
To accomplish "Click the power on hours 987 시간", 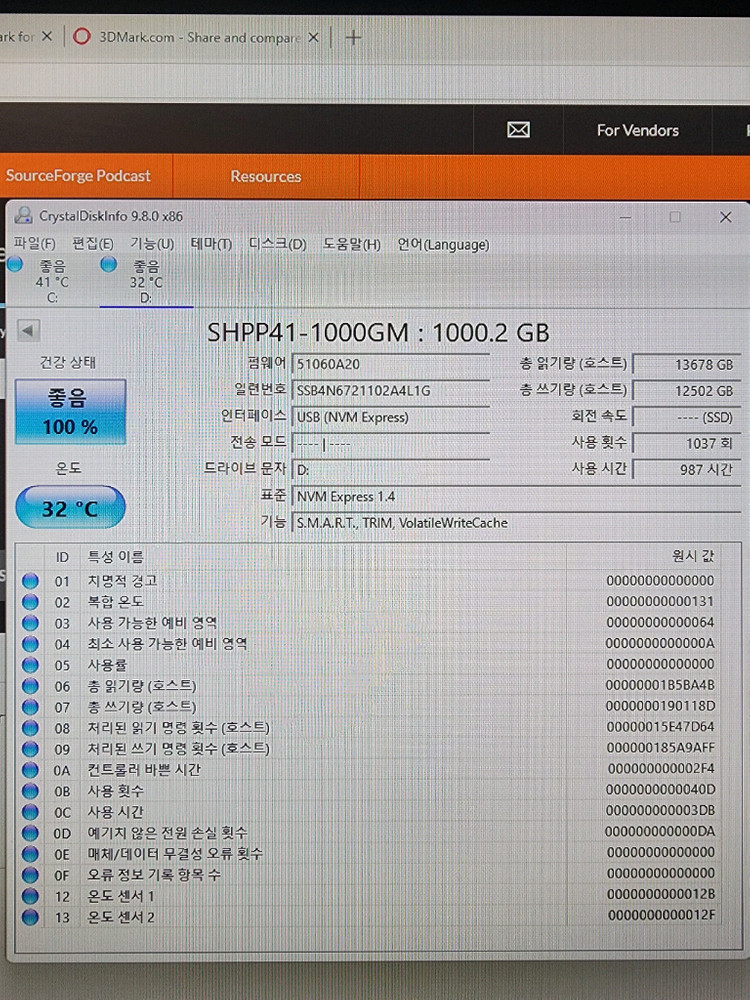I will coord(686,469).
